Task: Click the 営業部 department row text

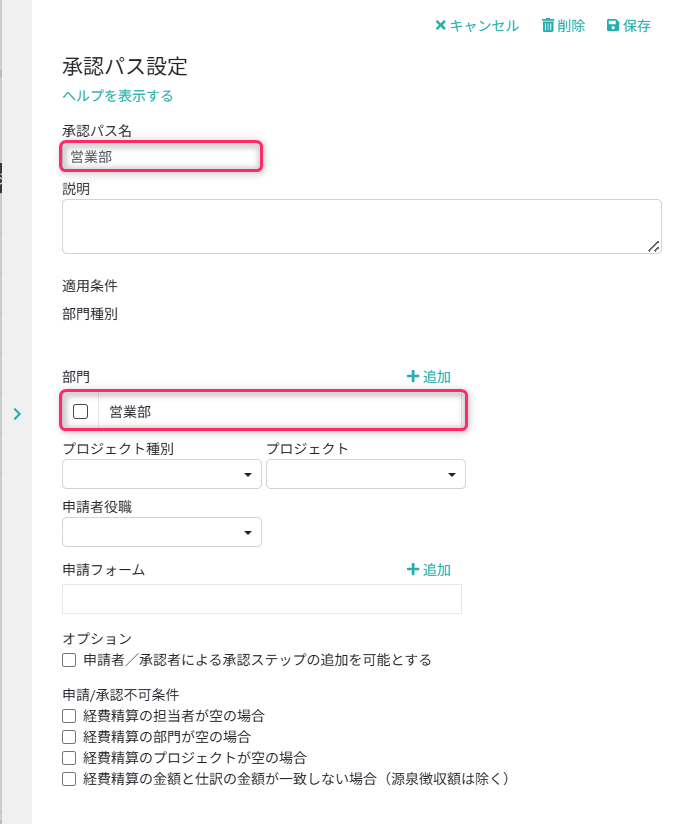Action: tap(130, 411)
